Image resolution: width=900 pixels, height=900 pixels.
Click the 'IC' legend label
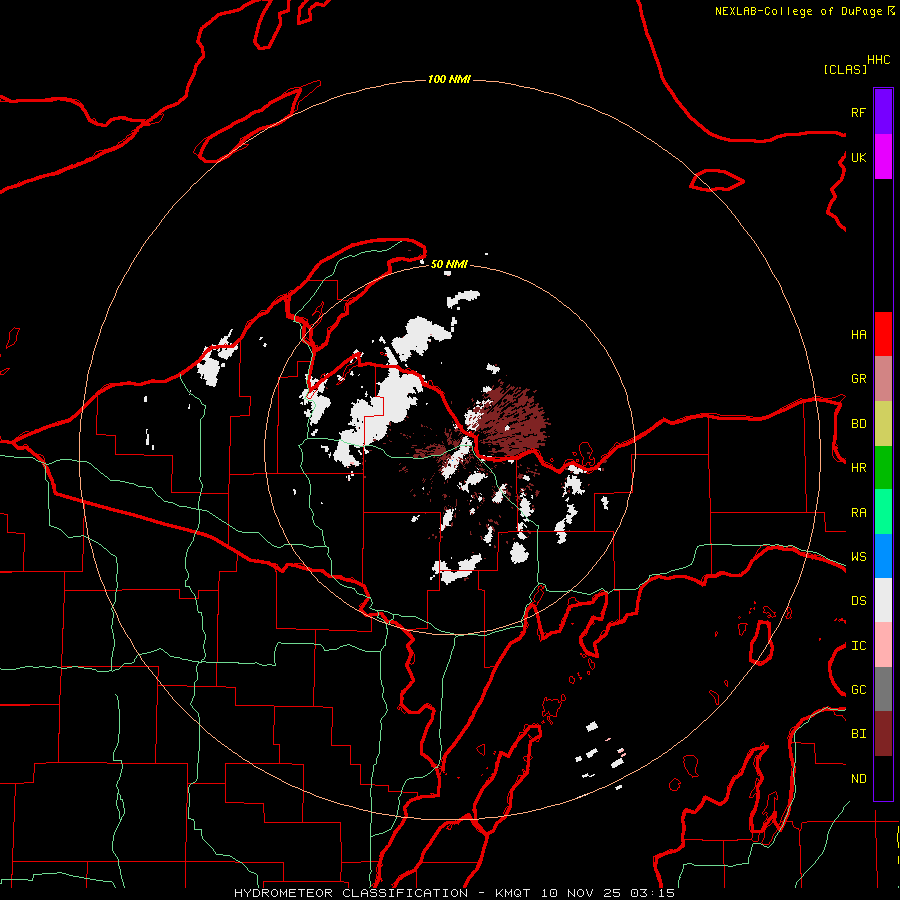click(858, 646)
